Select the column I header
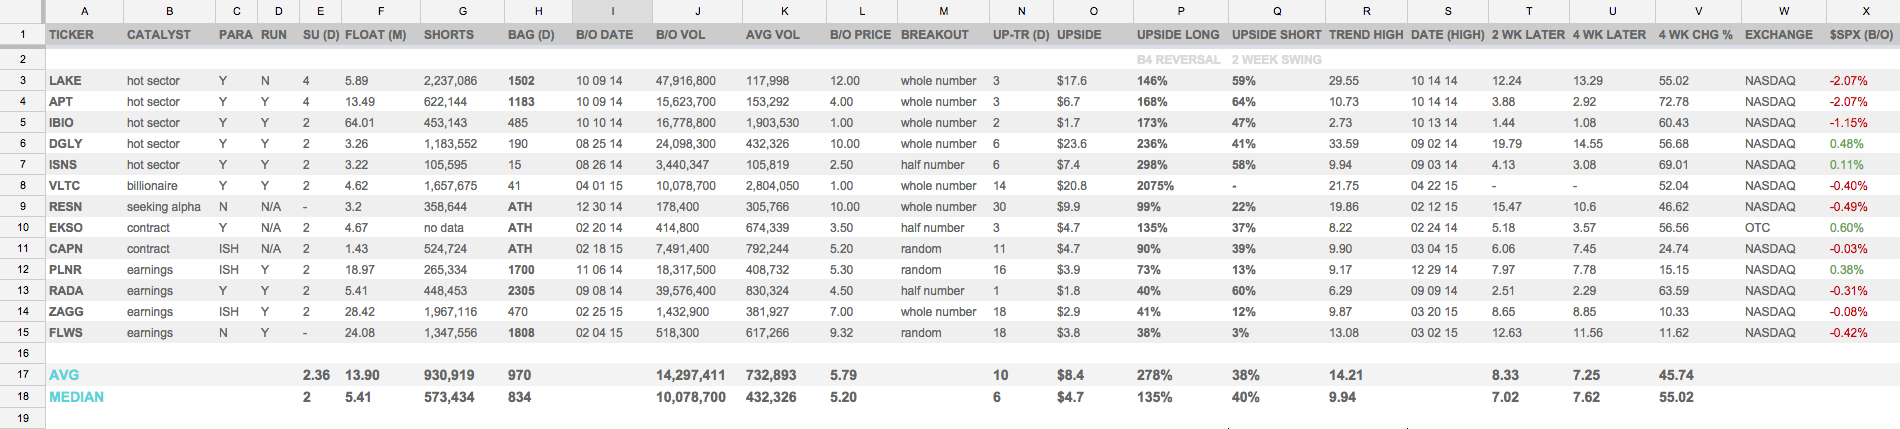 pos(612,11)
